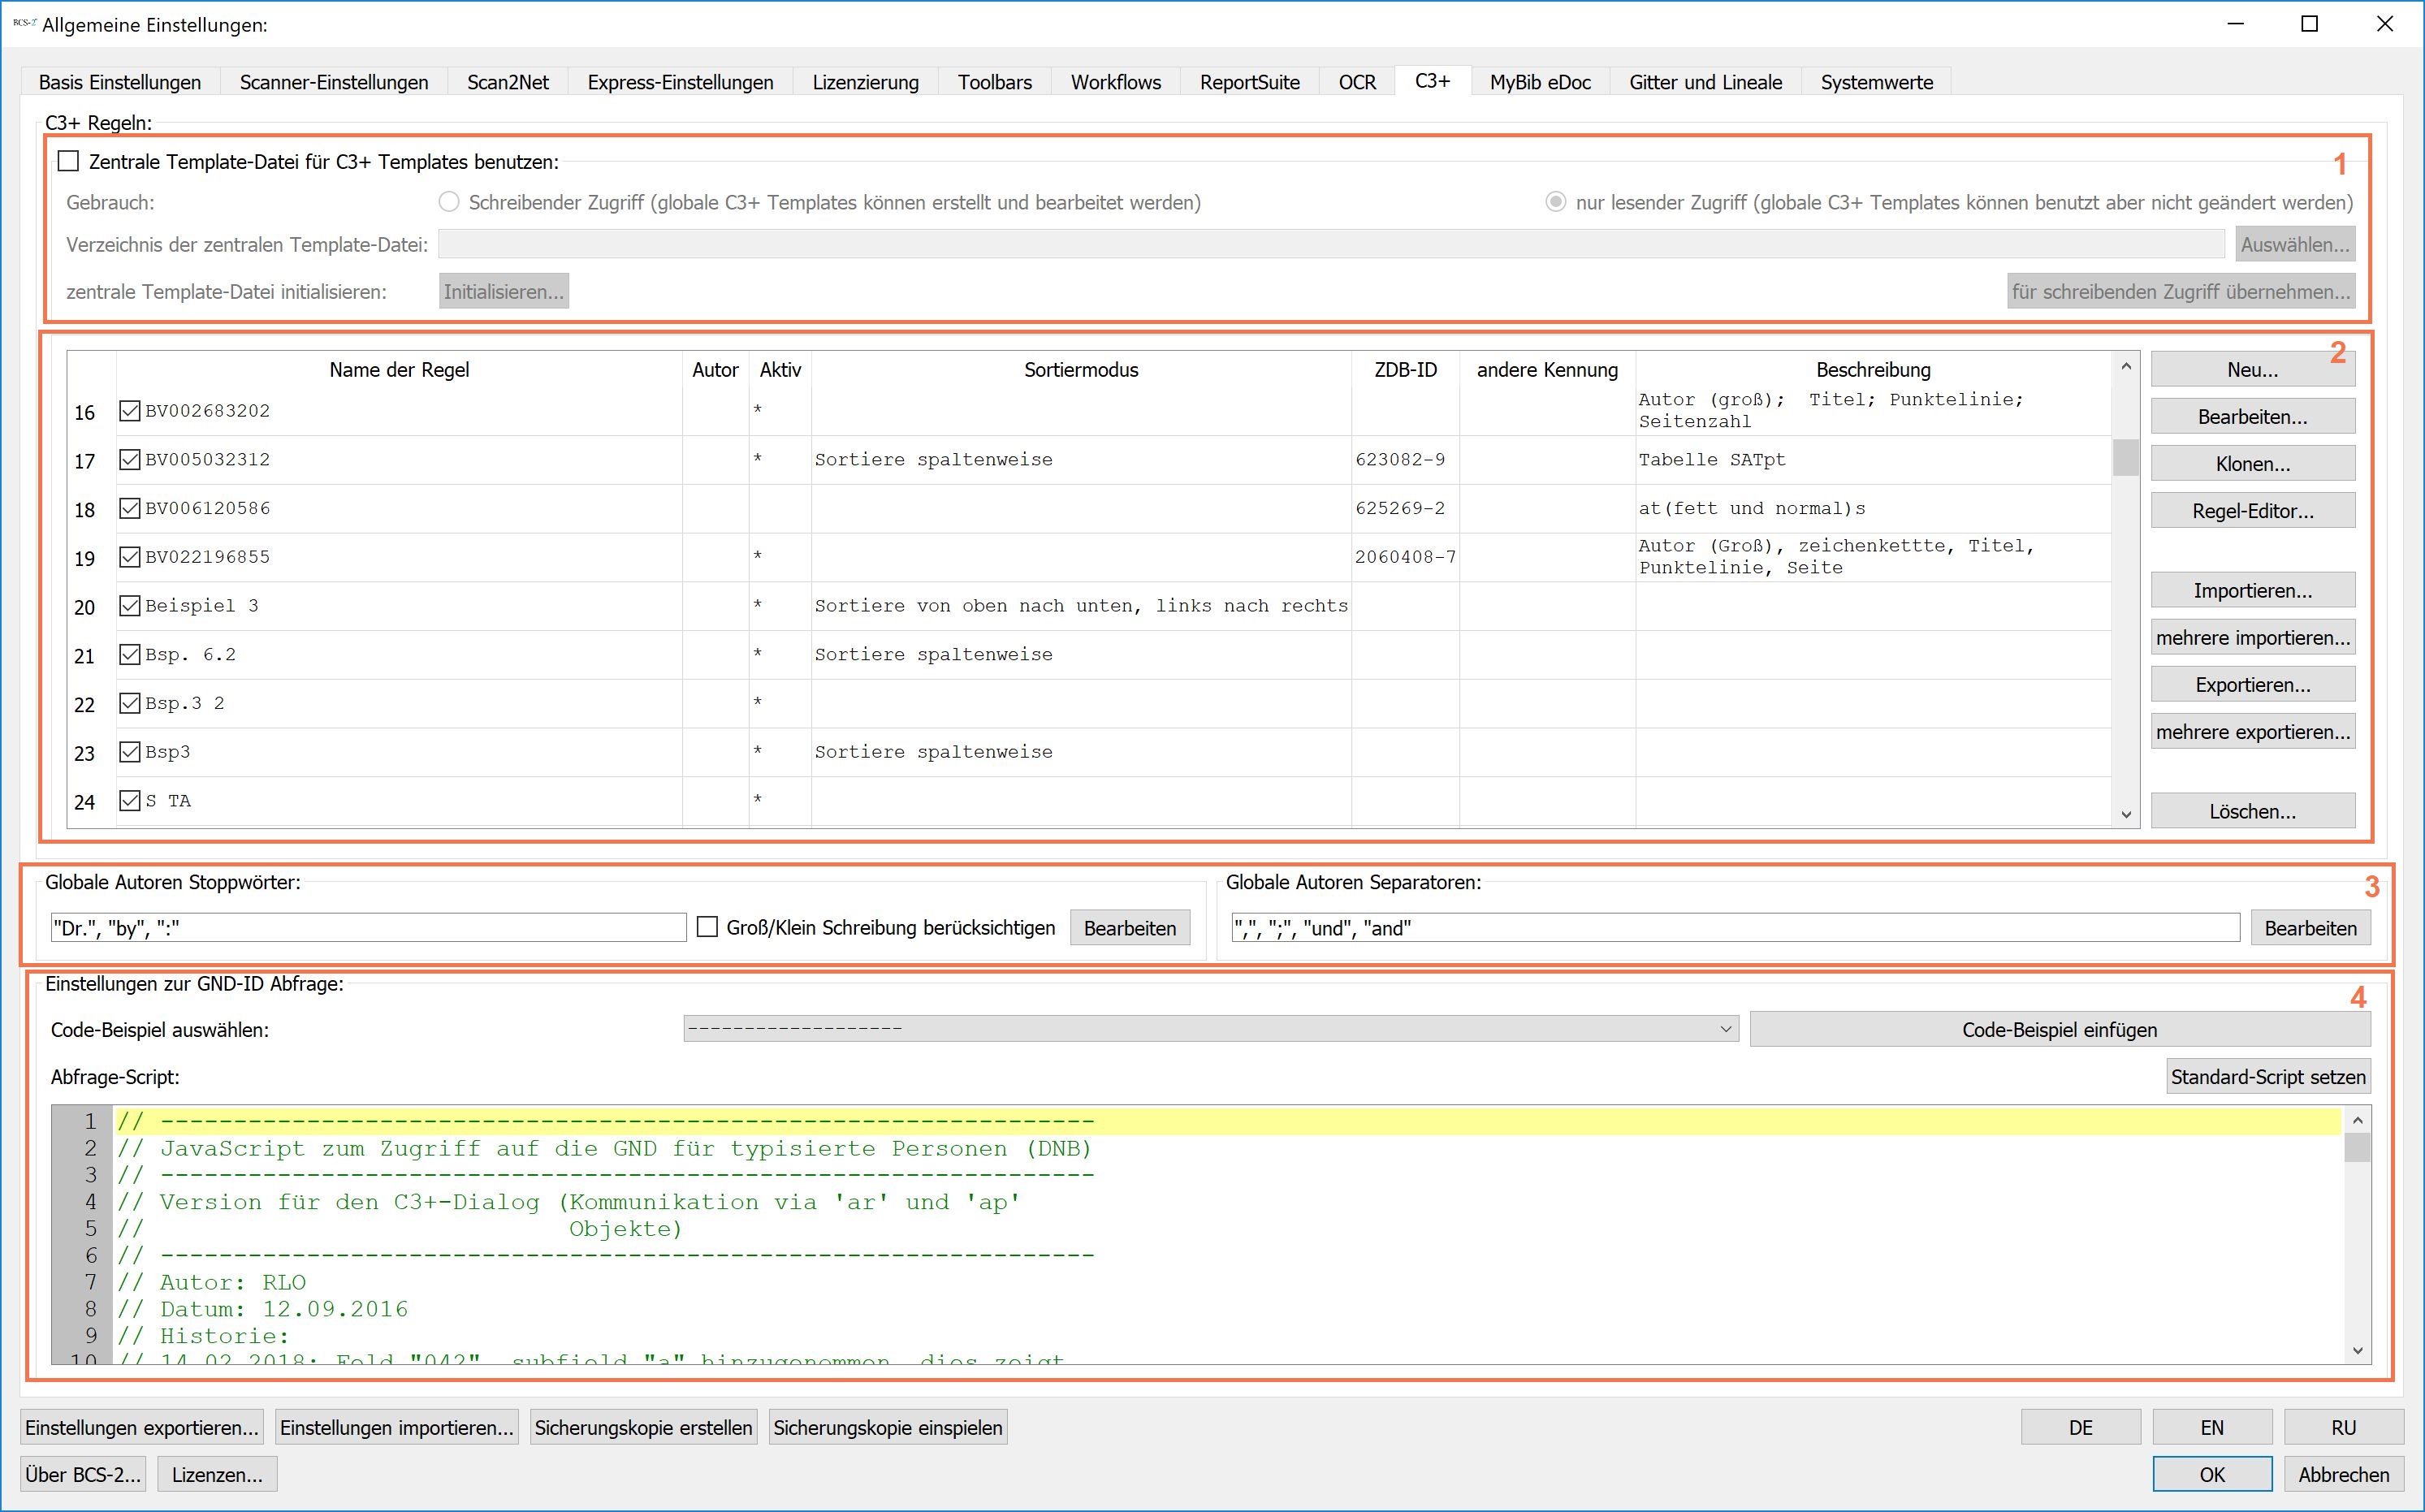
Task: Click 'Bearbeiten...' button beside rules table
Action: point(2252,416)
